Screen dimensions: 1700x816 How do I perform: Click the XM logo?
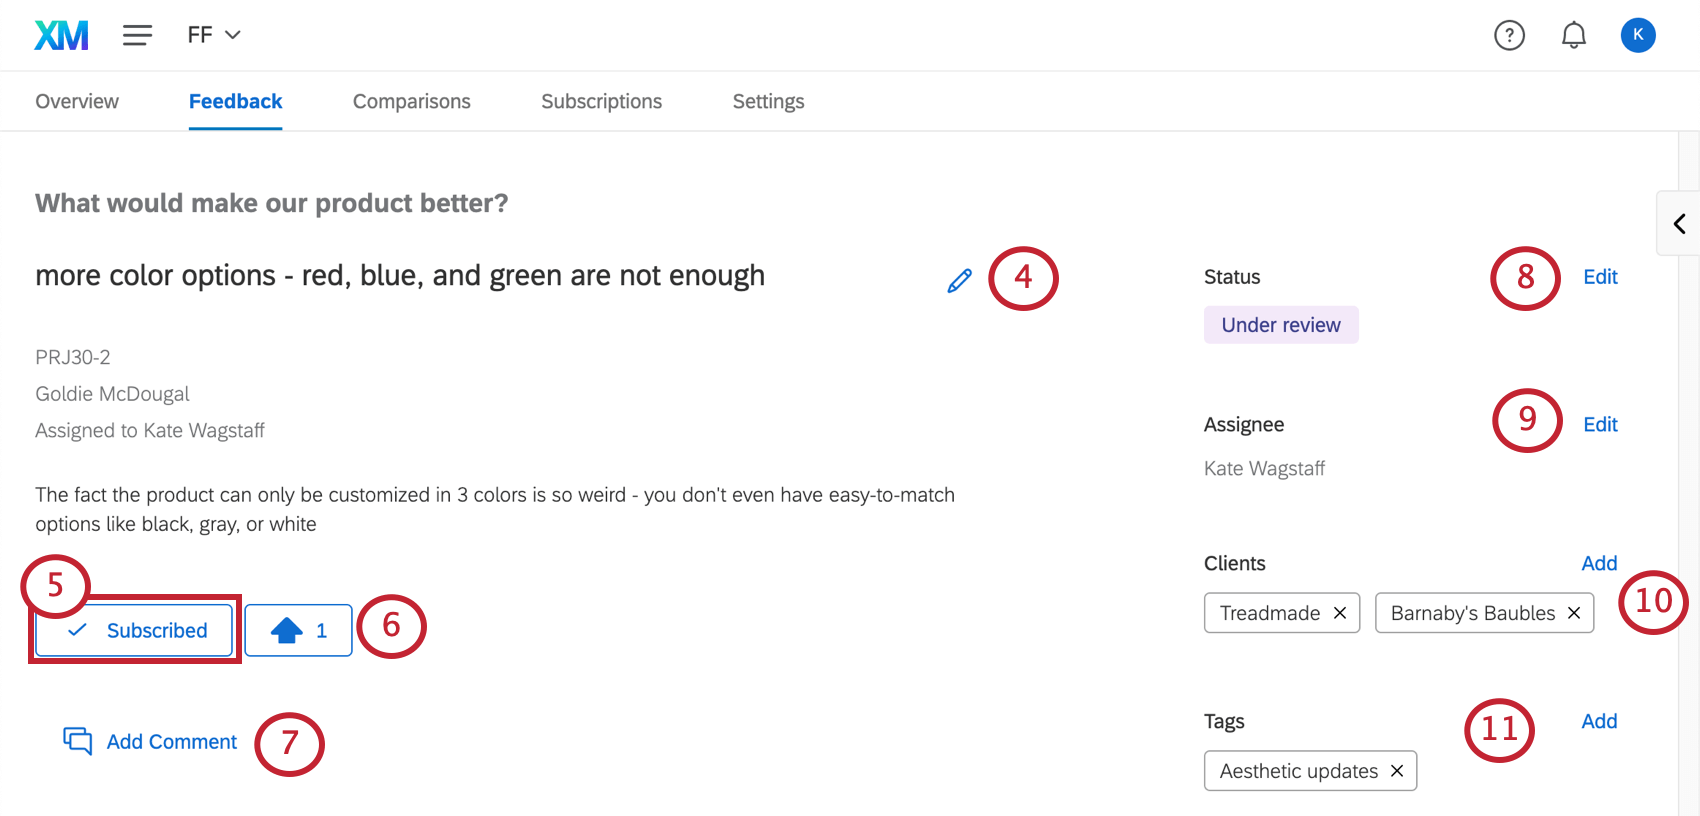tap(61, 35)
